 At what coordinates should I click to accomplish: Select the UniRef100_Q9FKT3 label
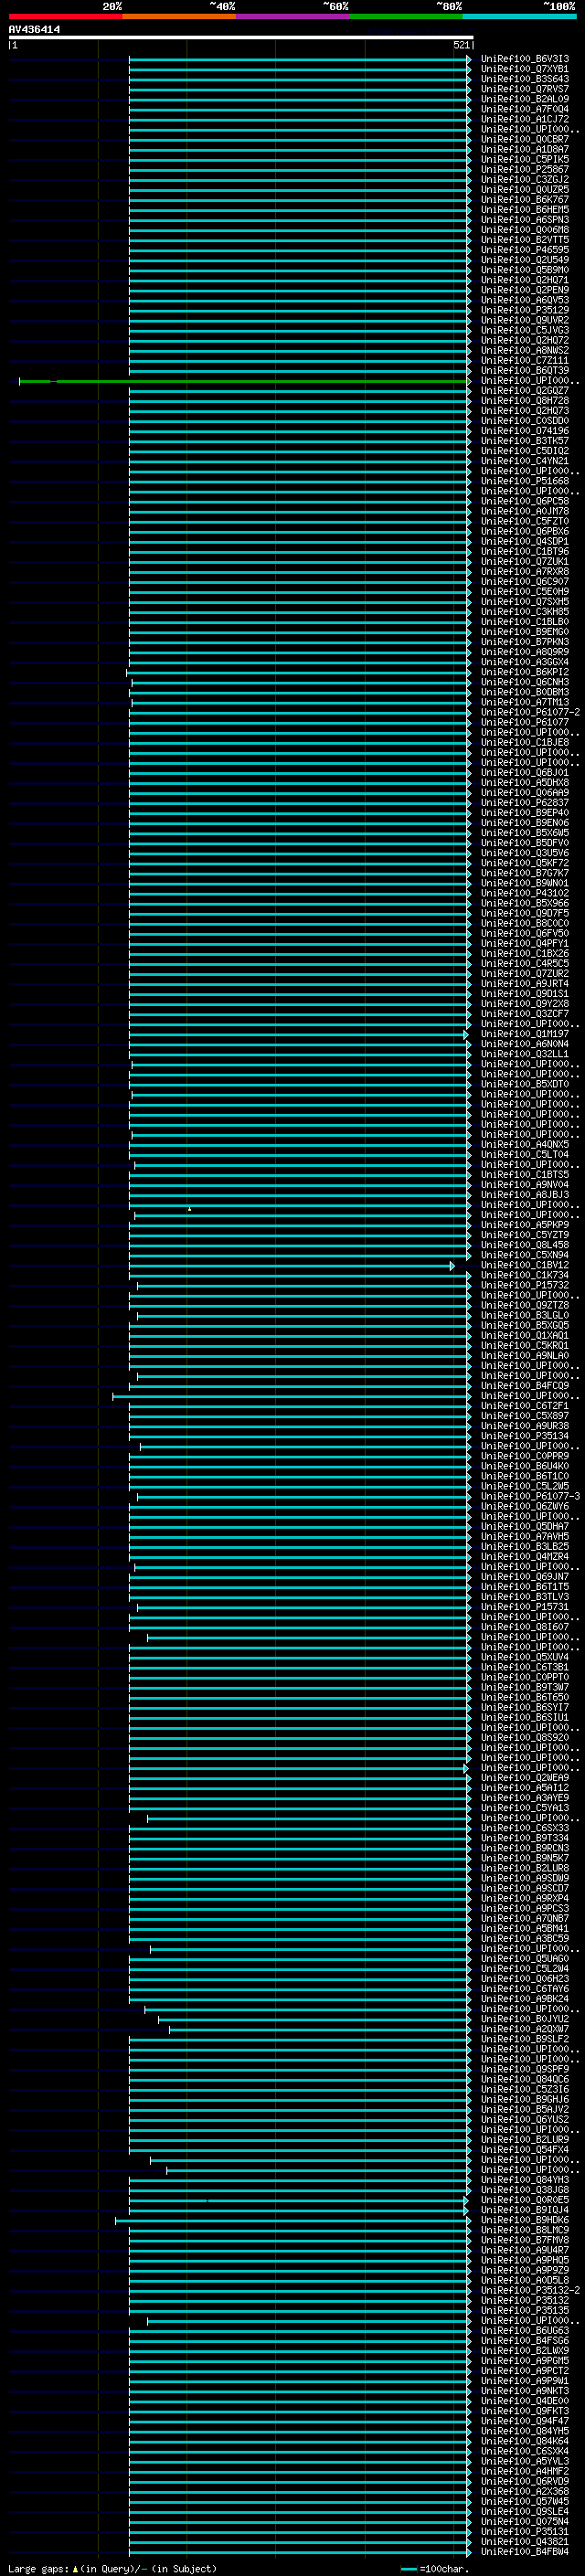coord(525,2412)
